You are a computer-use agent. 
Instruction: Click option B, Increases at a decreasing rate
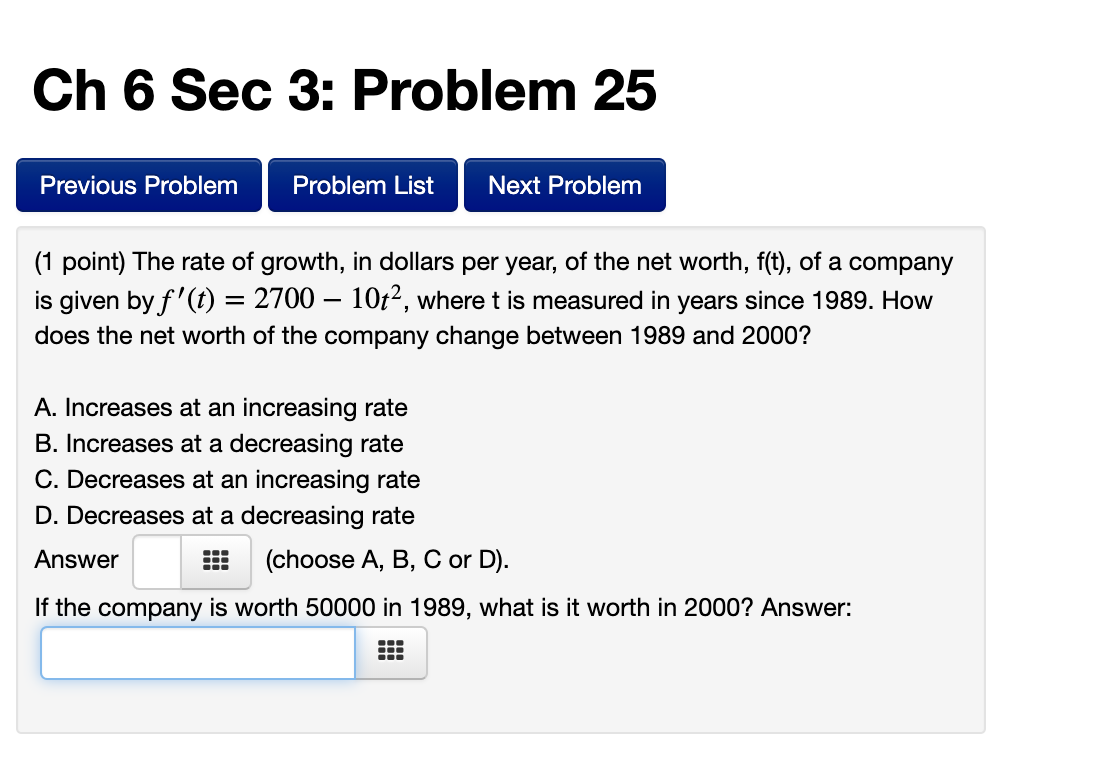click(x=219, y=443)
